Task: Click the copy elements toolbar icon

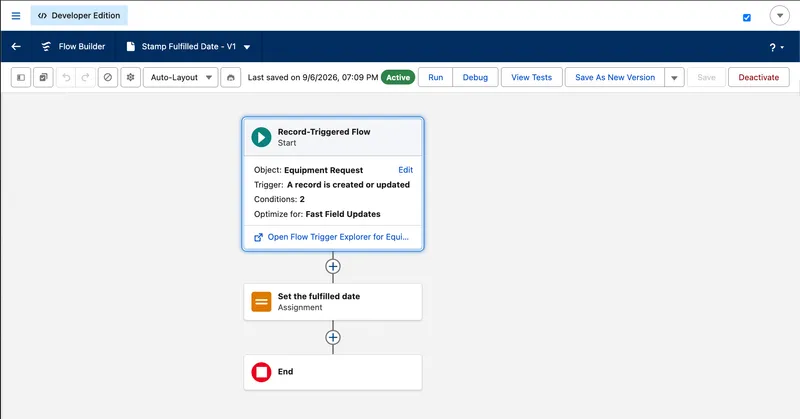Action: pos(43,78)
